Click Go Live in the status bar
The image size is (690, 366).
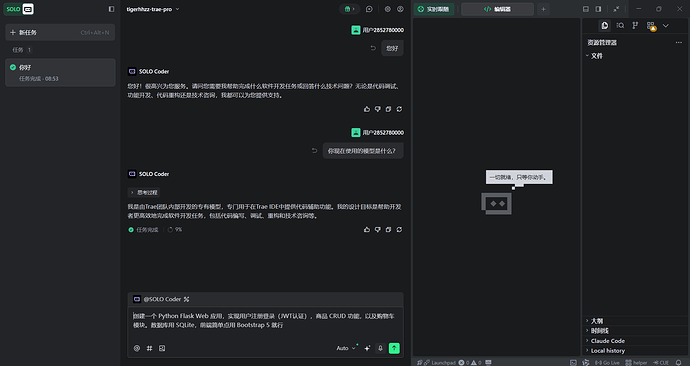pyautogui.click(x=607, y=362)
